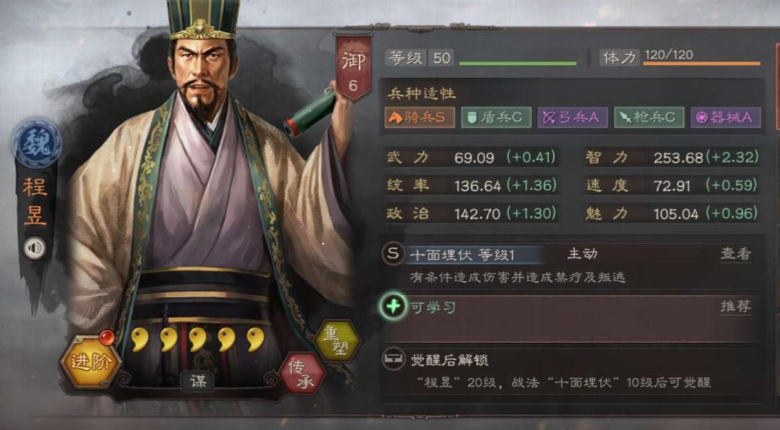Select the S-rank skill badge icon
This screenshot has width=780, height=430.
tap(393, 254)
